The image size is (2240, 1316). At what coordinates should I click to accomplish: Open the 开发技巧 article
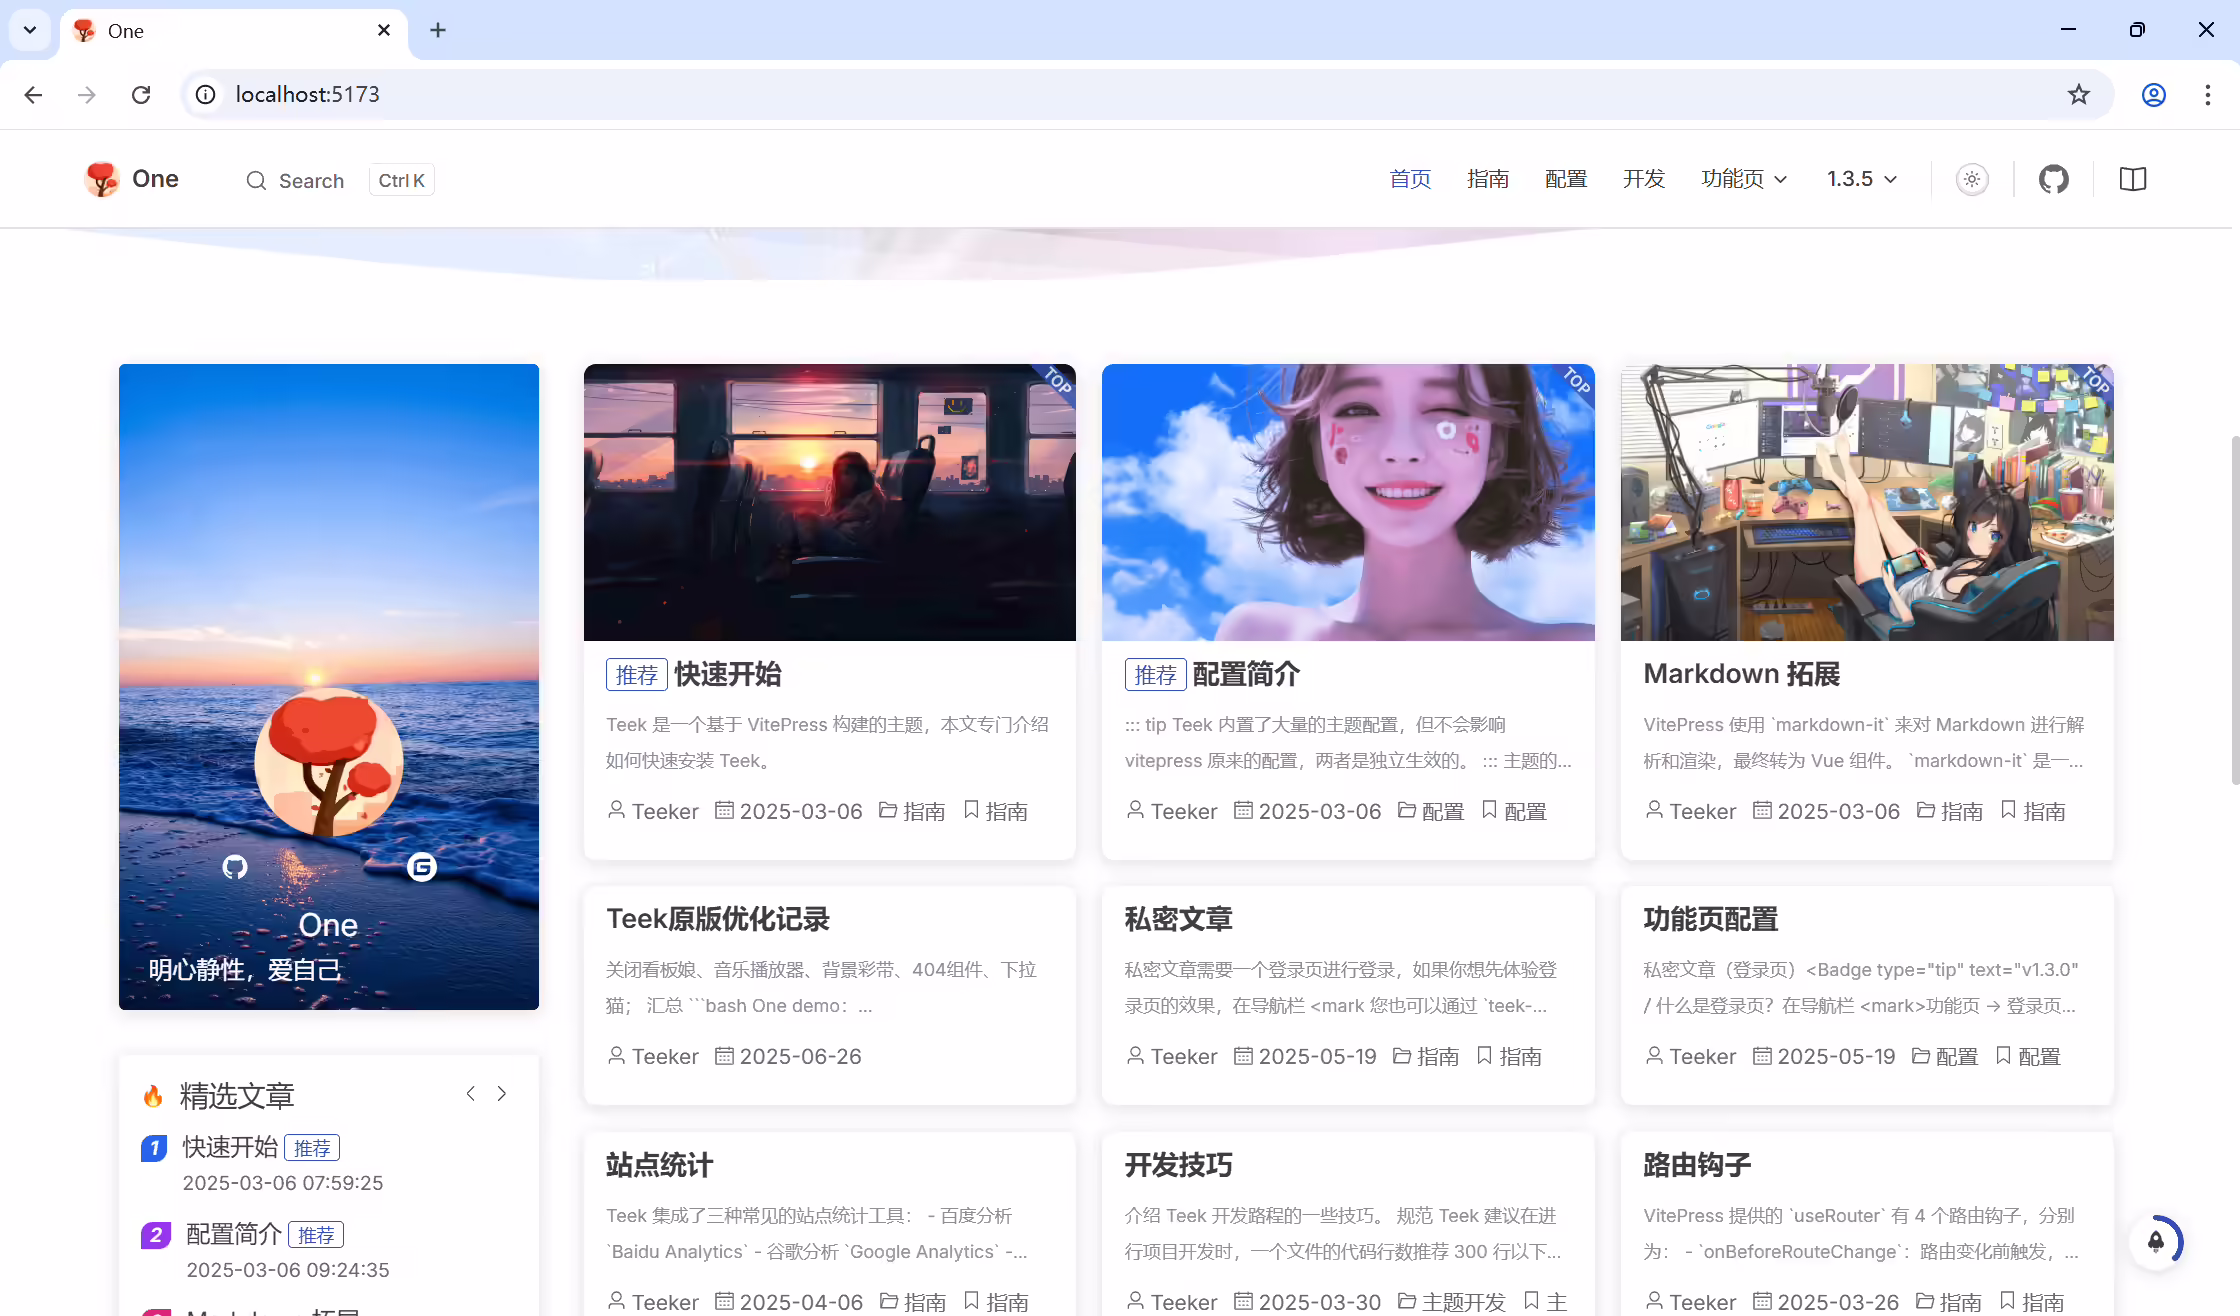(1179, 1165)
